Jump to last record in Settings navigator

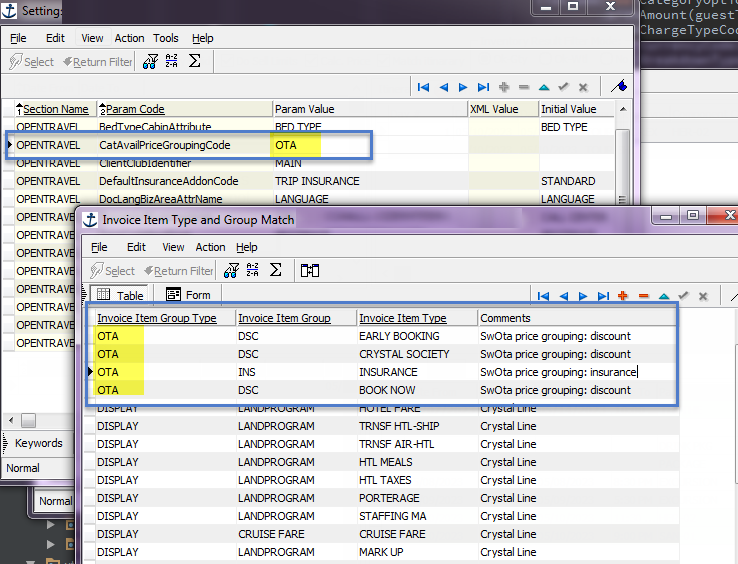pos(483,88)
